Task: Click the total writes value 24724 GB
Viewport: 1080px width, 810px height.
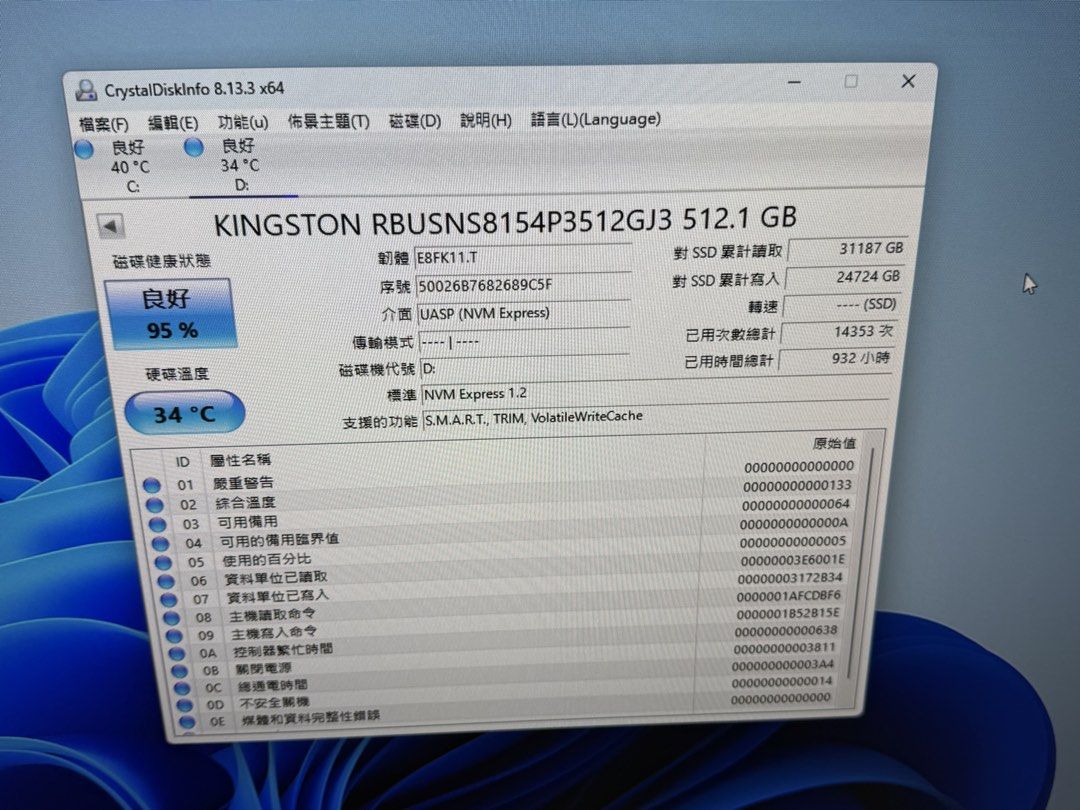Action: (x=844, y=277)
